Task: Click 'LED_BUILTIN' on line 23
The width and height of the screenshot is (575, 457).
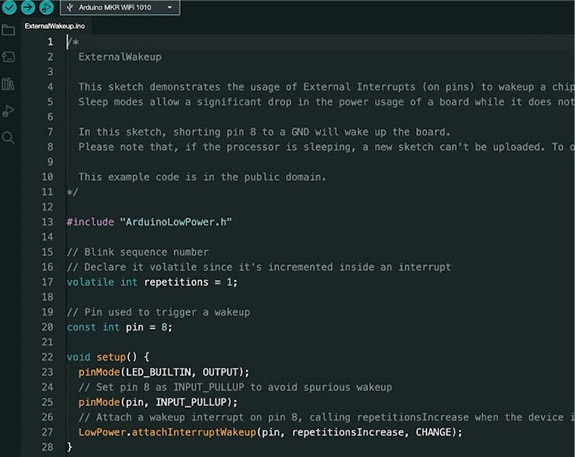Action: point(158,372)
